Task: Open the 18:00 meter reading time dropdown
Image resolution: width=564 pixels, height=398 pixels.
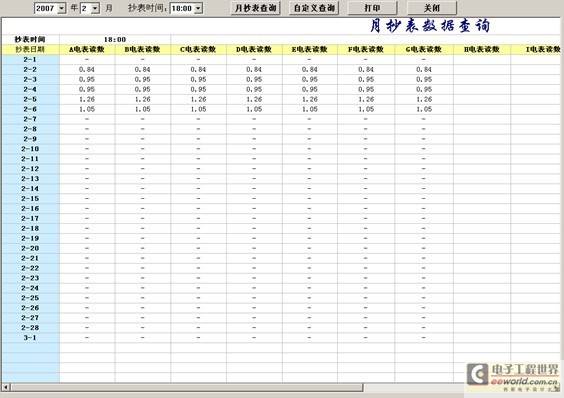Action: tap(199, 8)
